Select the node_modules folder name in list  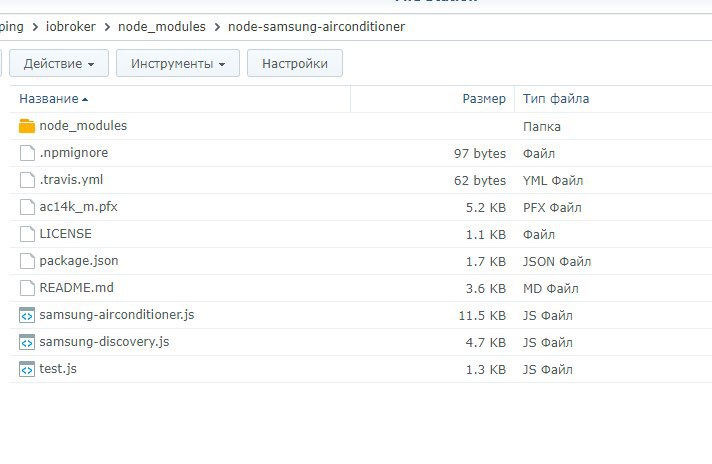(83, 126)
